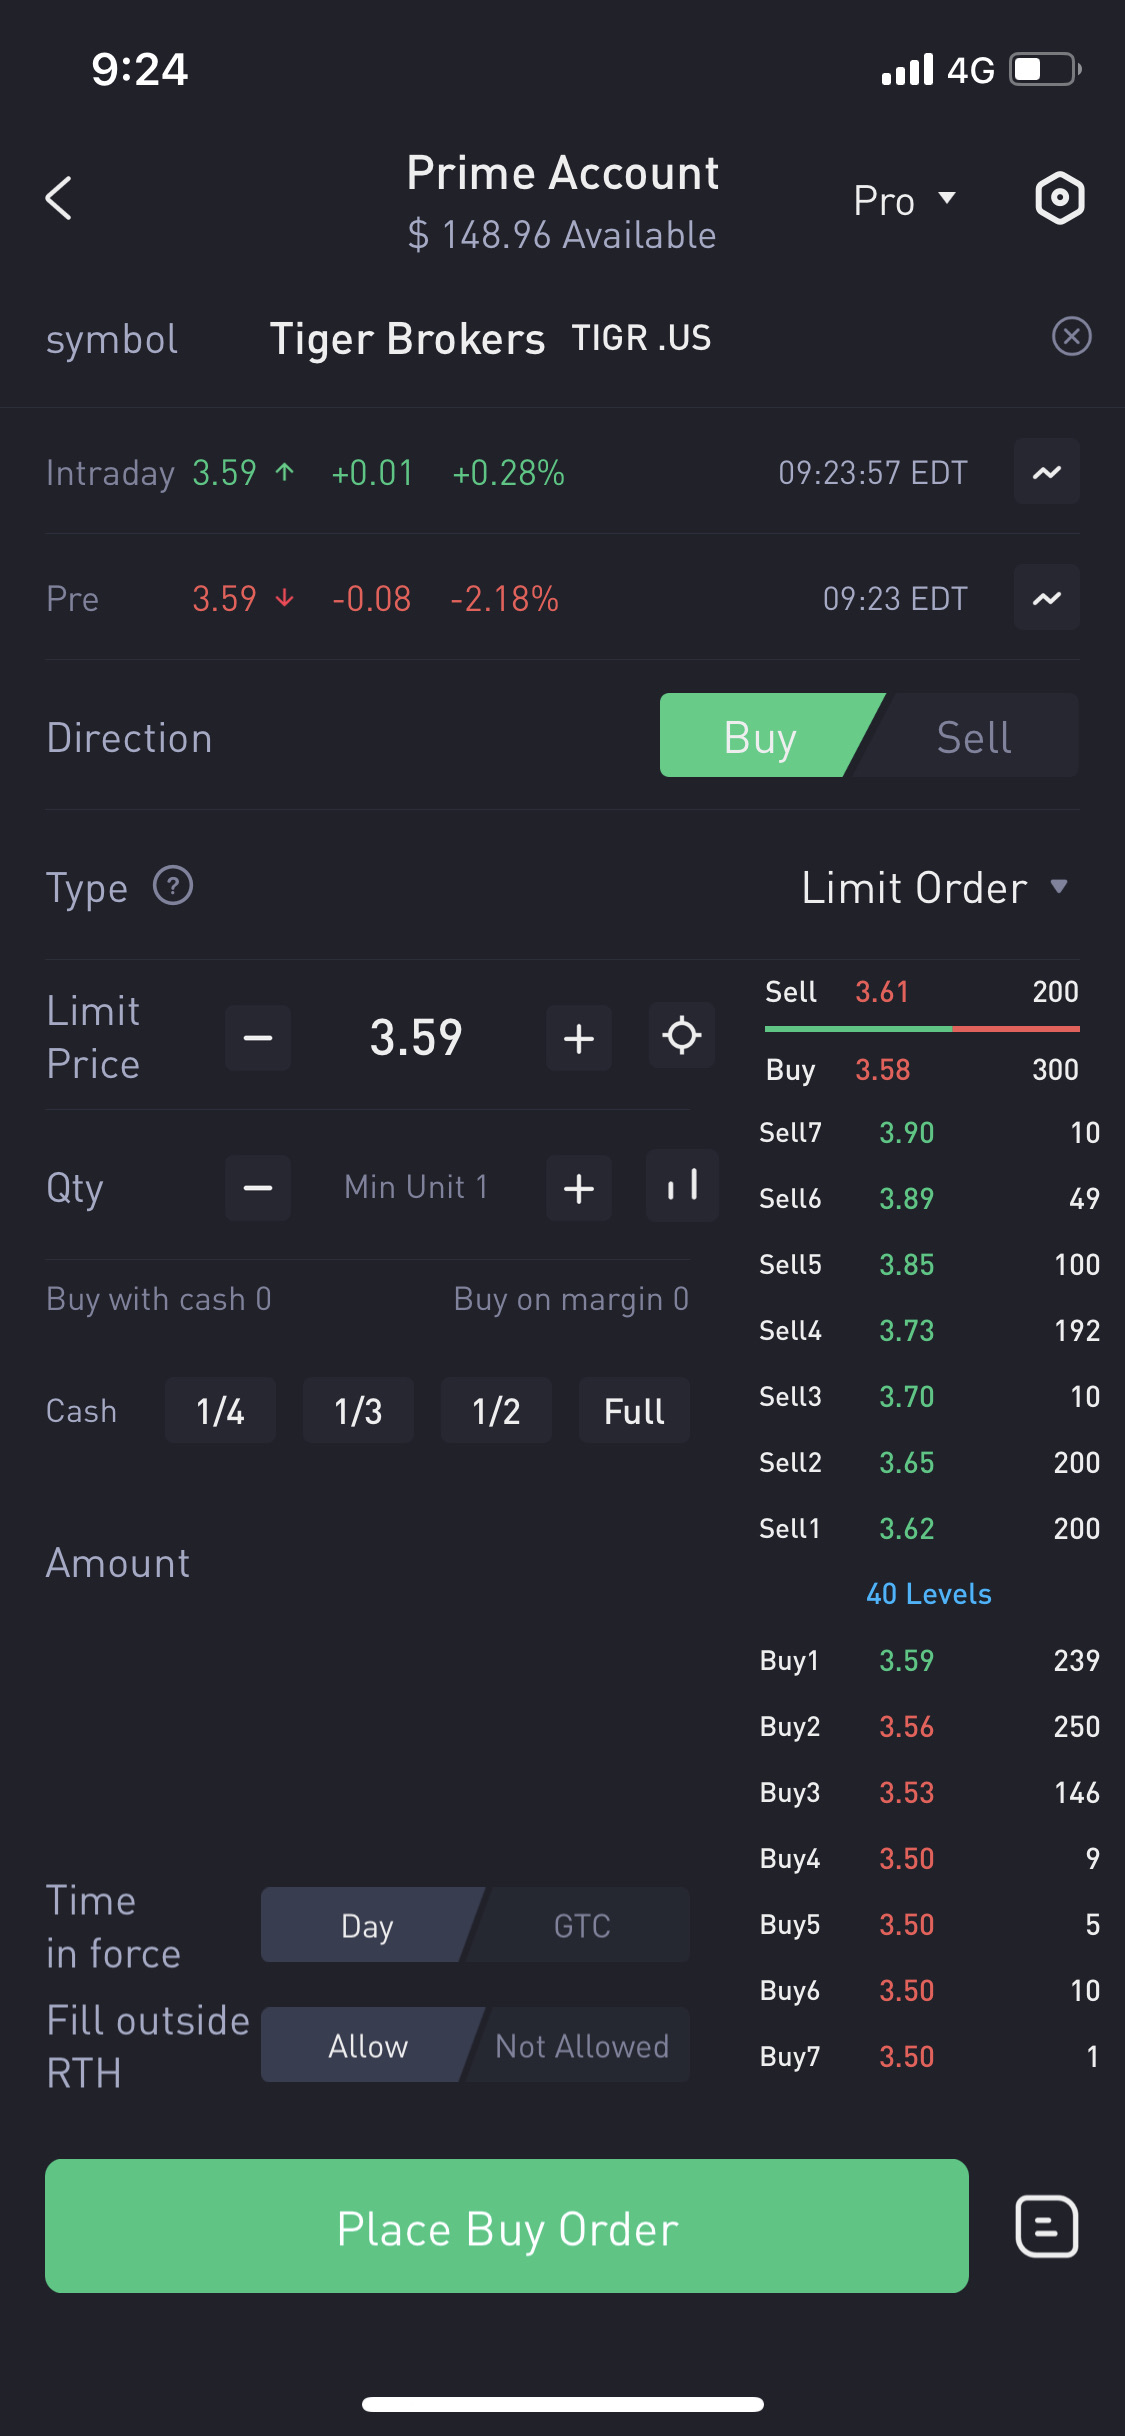Switch direction to Sell
The height and width of the screenshot is (2436, 1125).
click(x=973, y=737)
